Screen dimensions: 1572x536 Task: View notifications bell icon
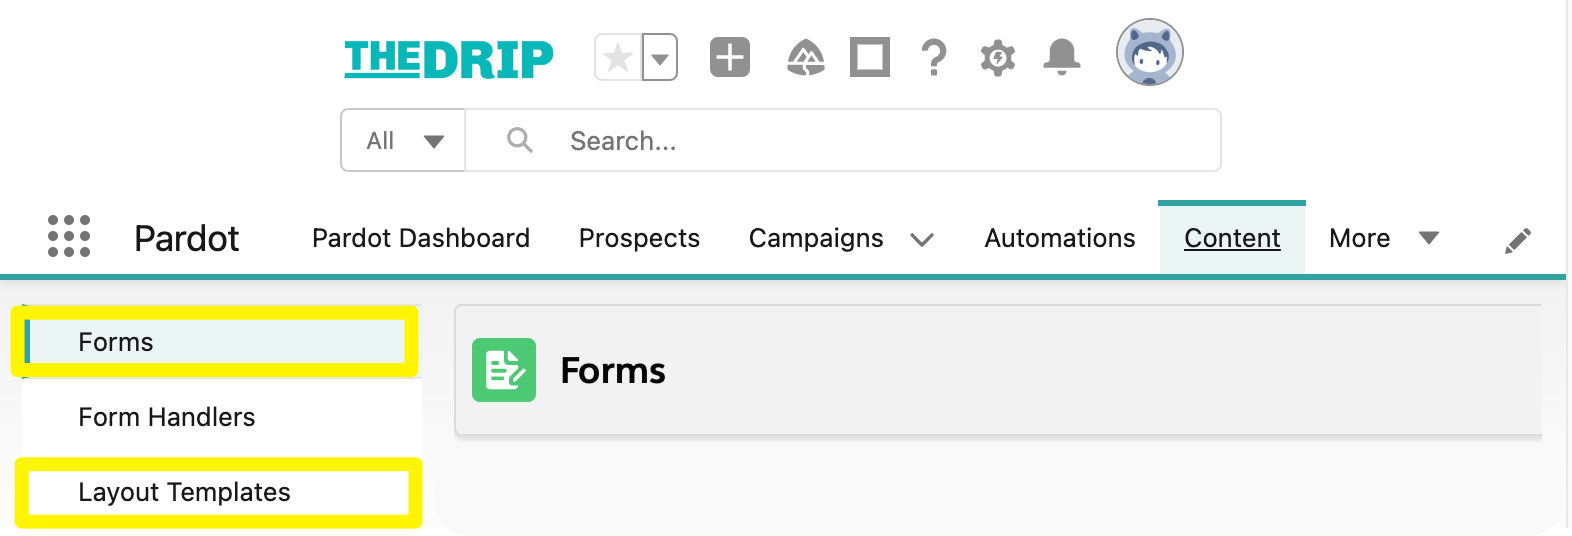point(1062,57)
